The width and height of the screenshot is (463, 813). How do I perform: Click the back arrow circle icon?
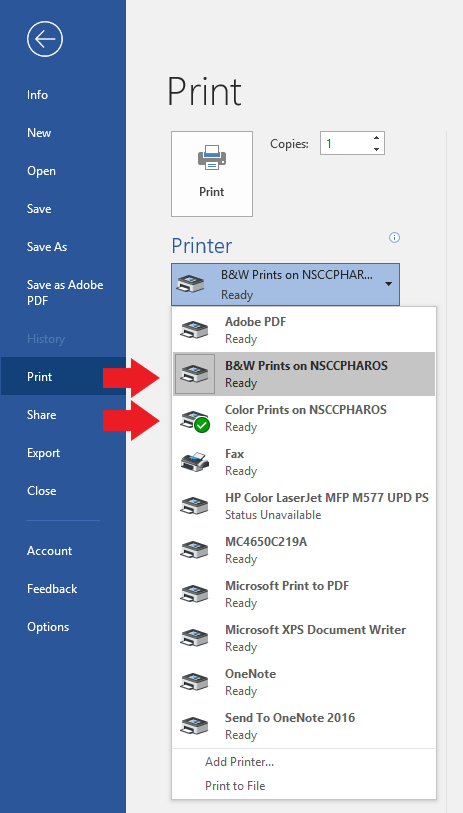point(45,39)
